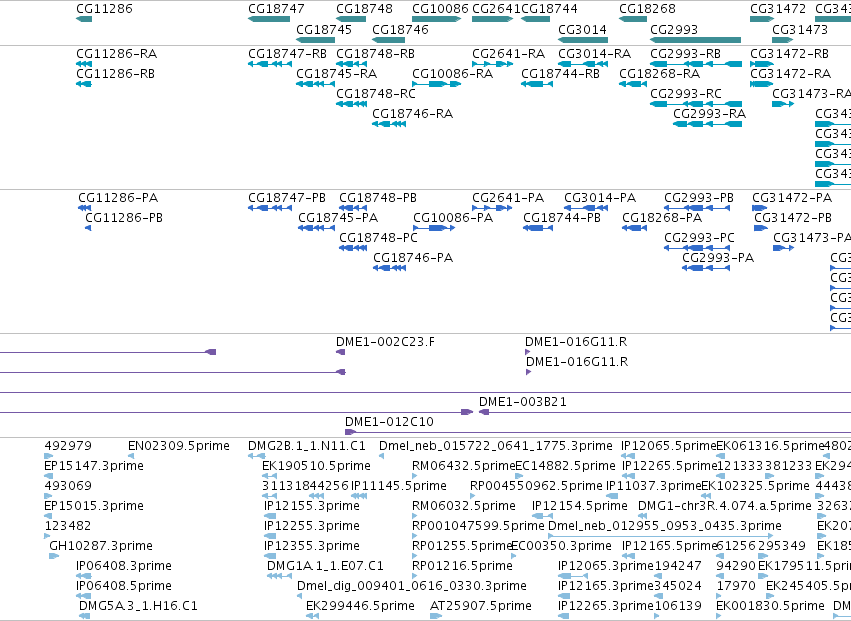Select the upper DME1-016G11.R label
851x621 pixels.
576,342
